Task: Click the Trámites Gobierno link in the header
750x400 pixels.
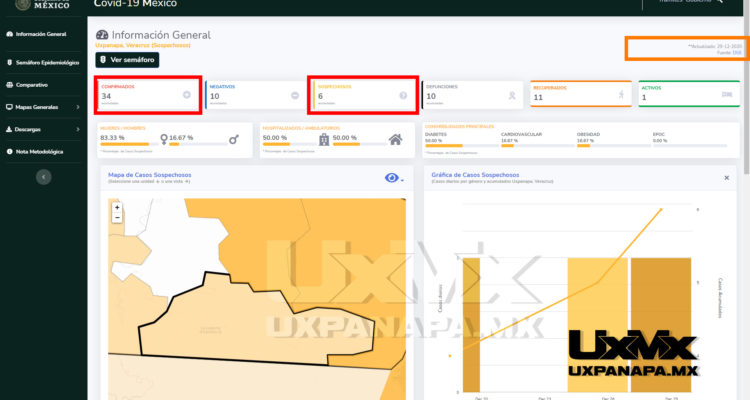Action: tap(685, 1)
